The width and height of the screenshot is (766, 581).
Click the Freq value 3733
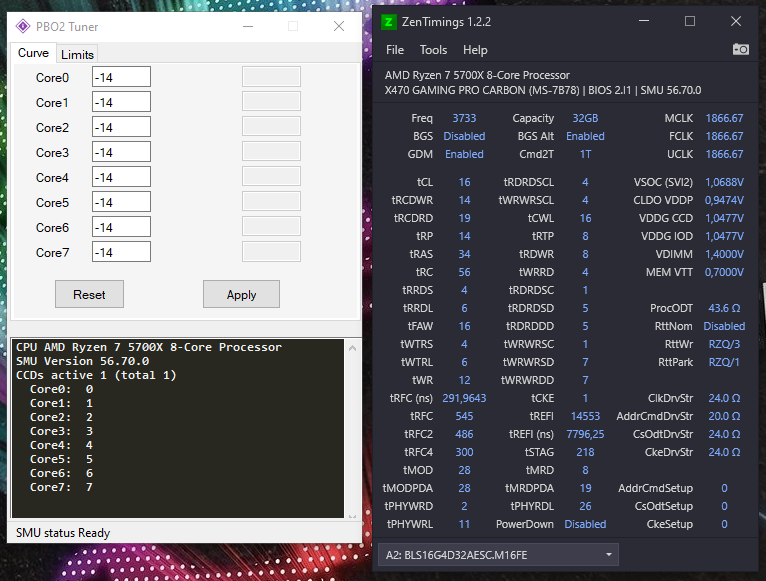[464, 118]
